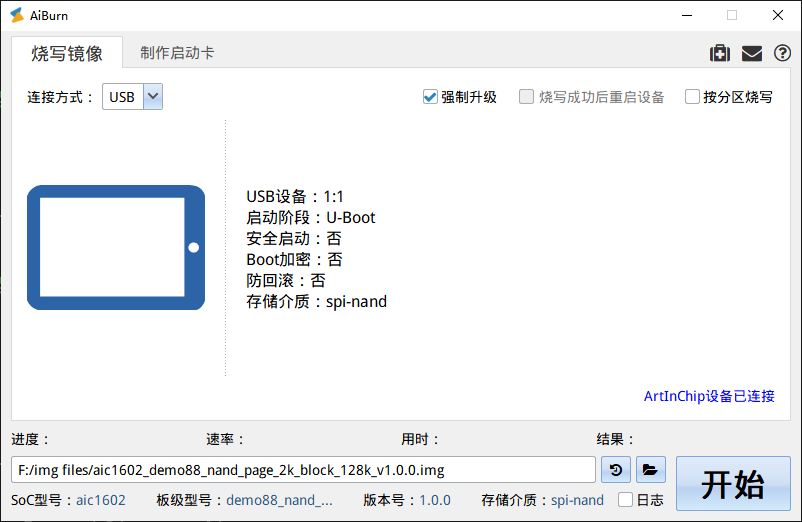Screen dimensions: 802x522
Task: Open the first-aid toolkit icon
Action: click(719, 54)
